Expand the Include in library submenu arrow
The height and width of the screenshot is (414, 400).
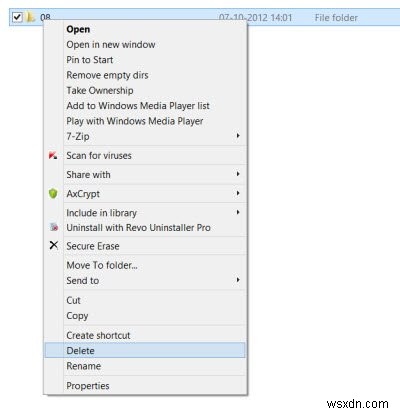[x=238, y=212]
